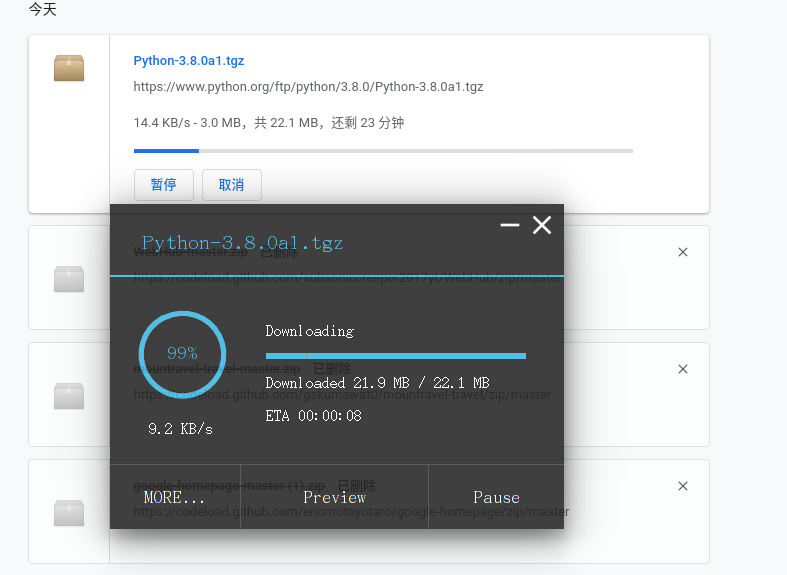The image size is (787, 575).
Task: Remove google-homepage-master (1).zip entry with X
Action: [683, 486]
